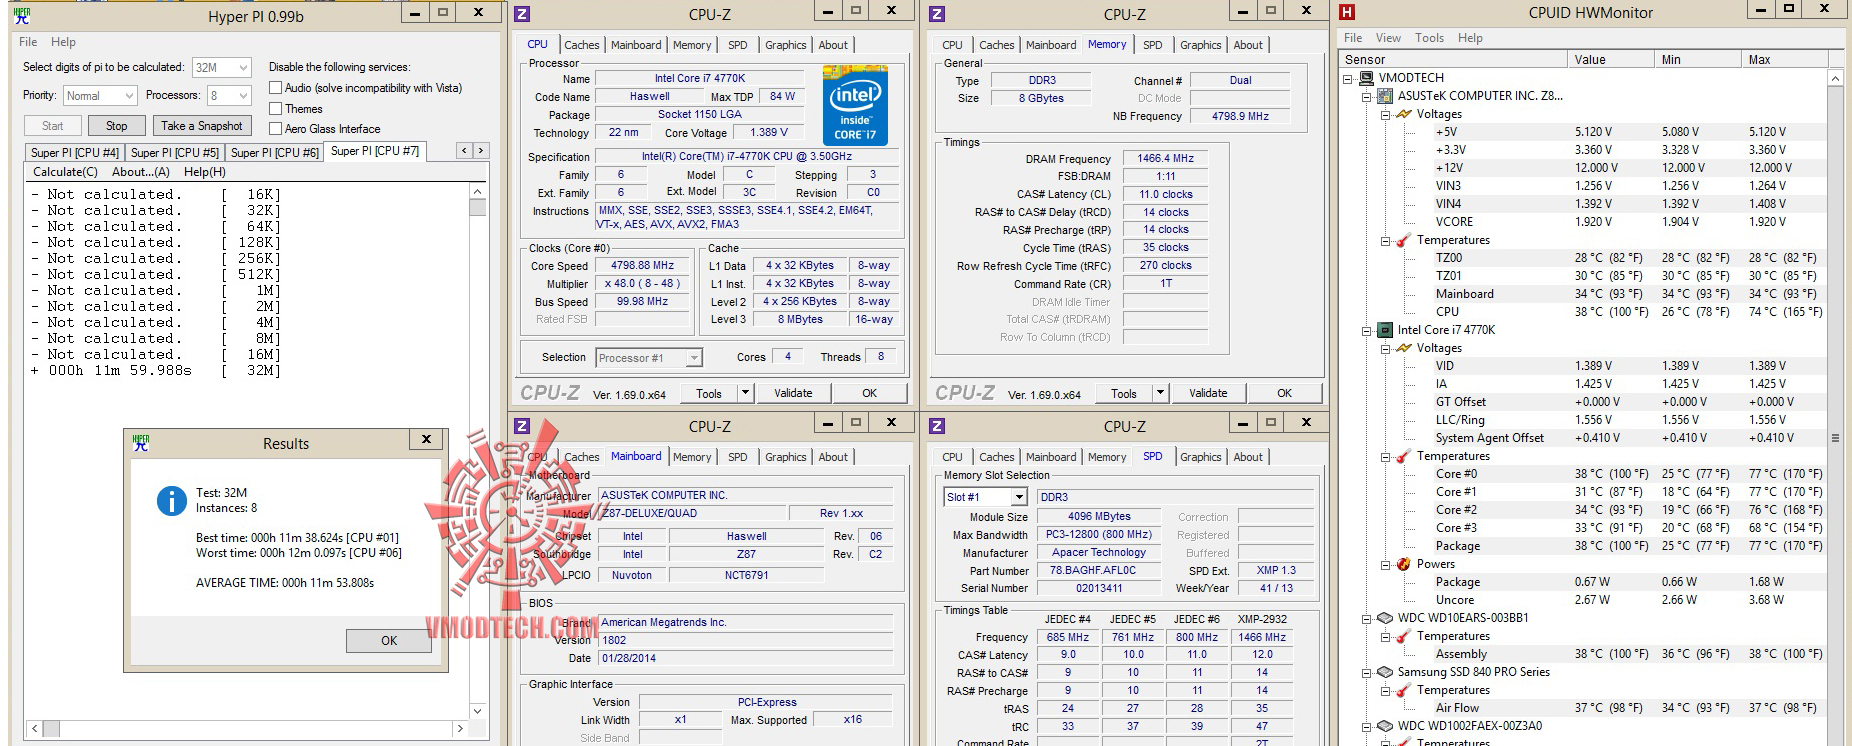Open the View menu in HWMonitor

(x=1388, y=38)
